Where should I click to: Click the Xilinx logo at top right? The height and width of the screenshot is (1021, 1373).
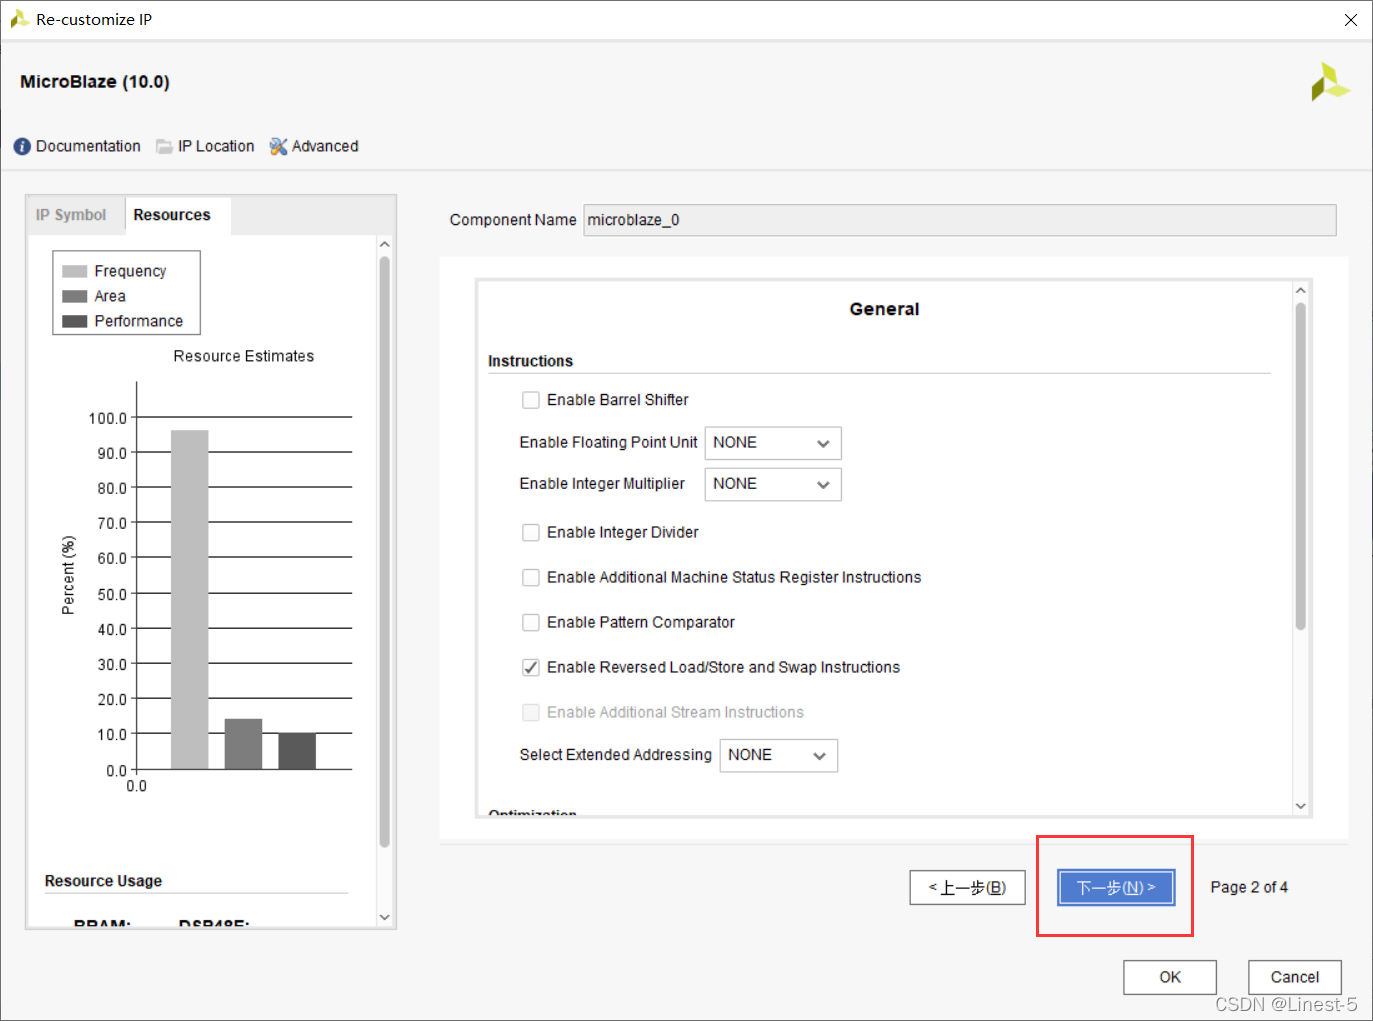click(x=1330, y=82)
